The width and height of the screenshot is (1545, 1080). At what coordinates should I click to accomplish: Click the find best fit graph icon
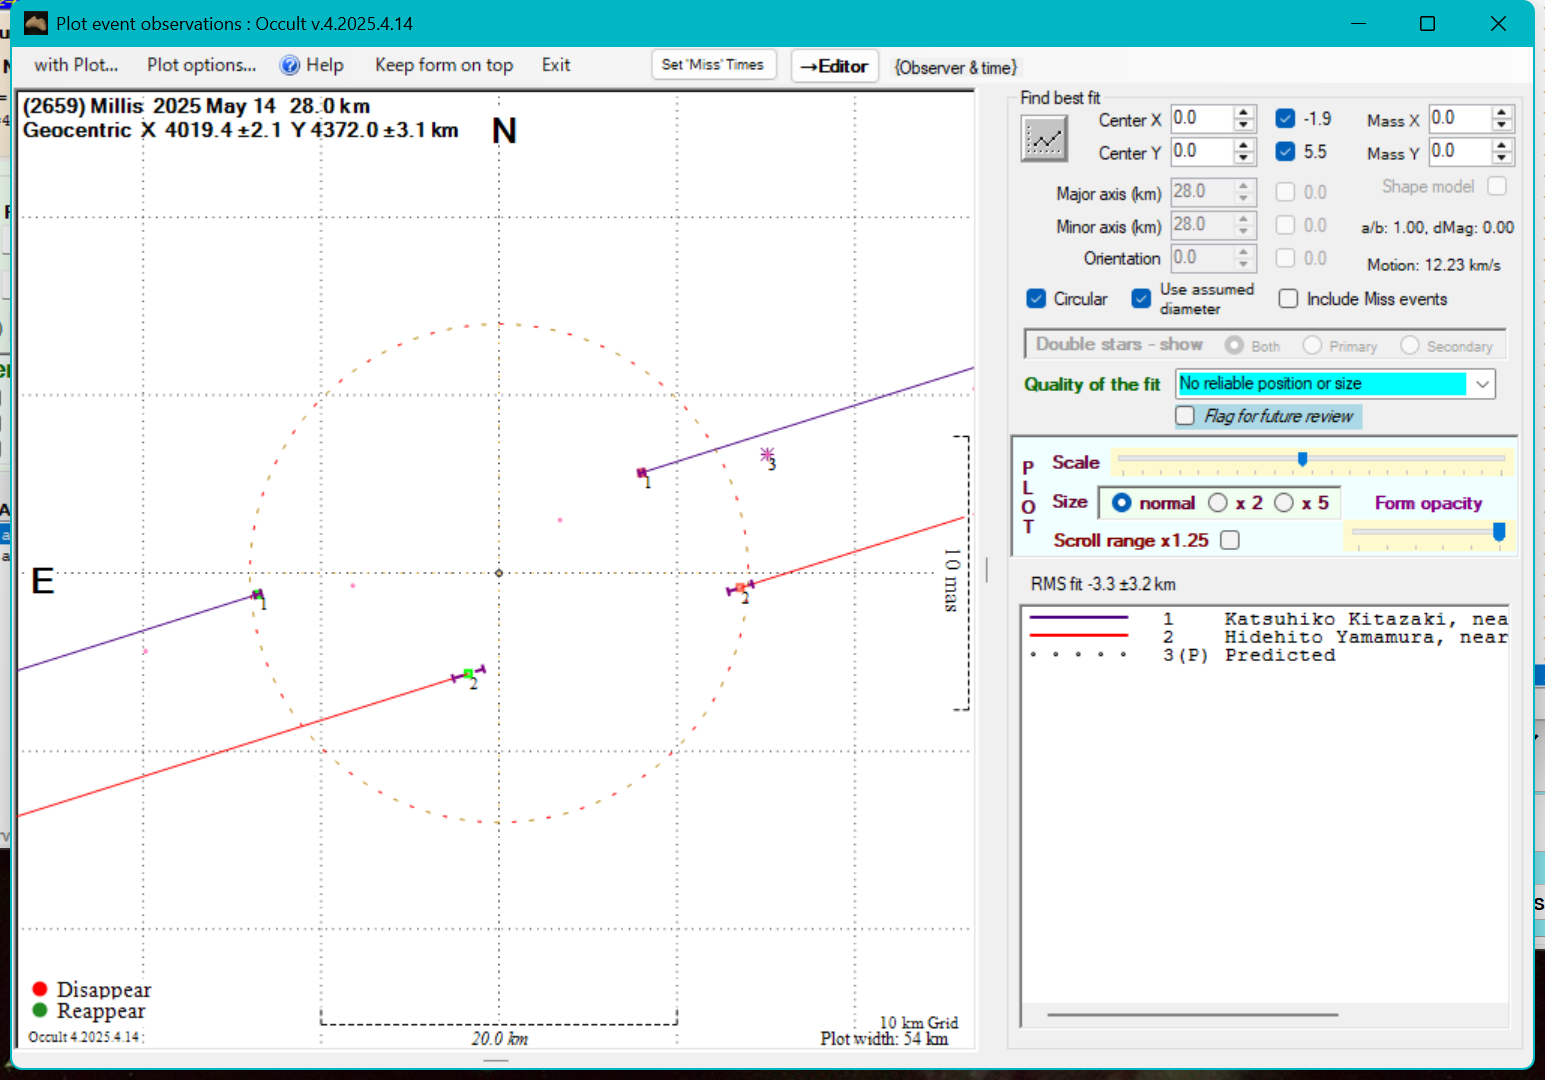click(x=1044, y=138)
